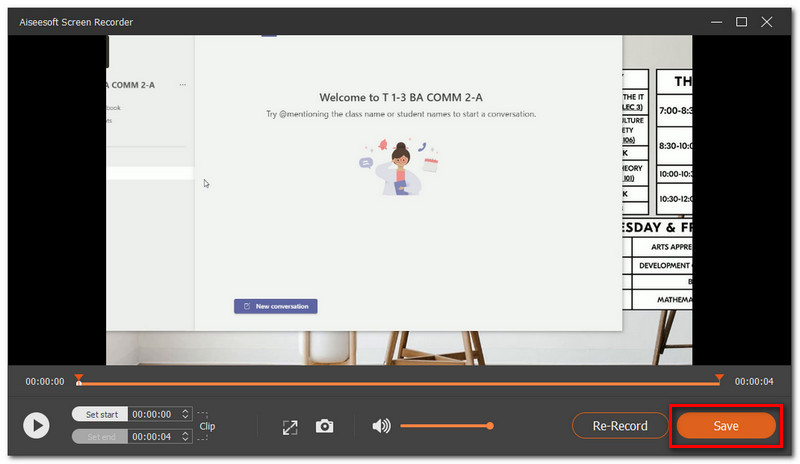The width and height of the screenshot is (800, 464).
Task: Click the Set end button
Action: point(101,437)
